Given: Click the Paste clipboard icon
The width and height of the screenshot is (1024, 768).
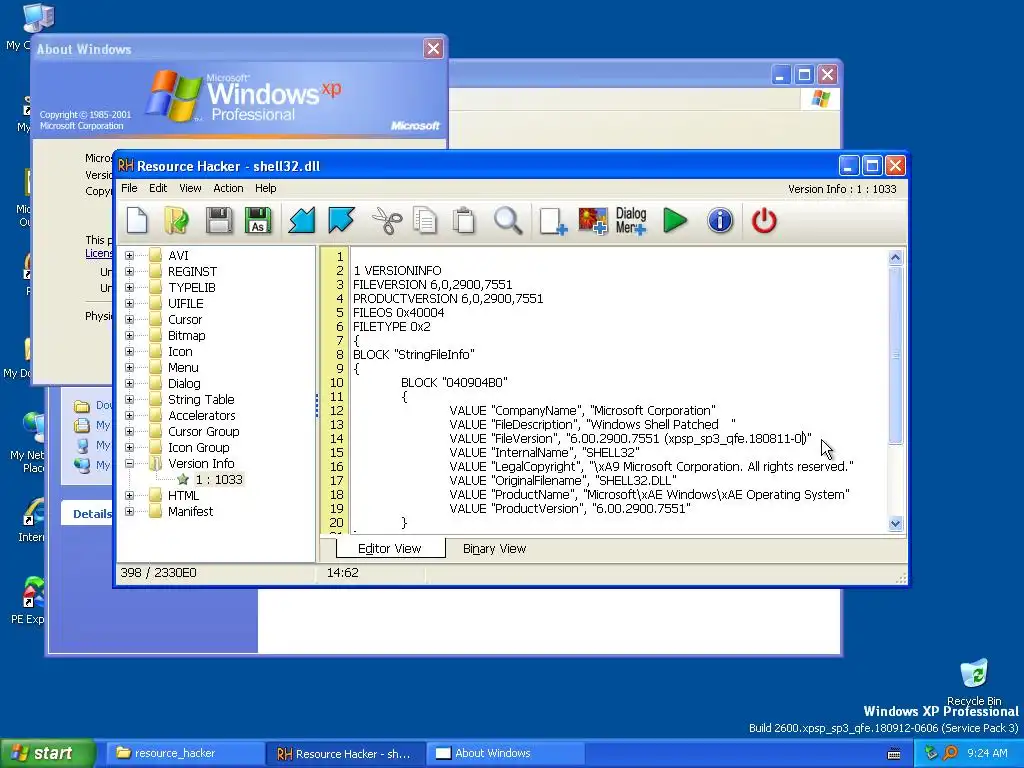Looking at the screenshot, I should point(464,220).
